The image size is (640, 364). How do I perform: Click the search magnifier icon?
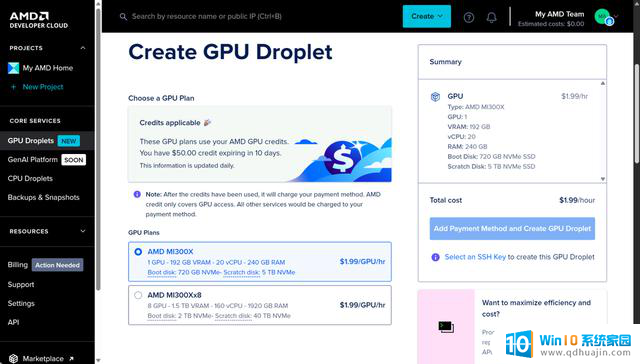point(123,17)
